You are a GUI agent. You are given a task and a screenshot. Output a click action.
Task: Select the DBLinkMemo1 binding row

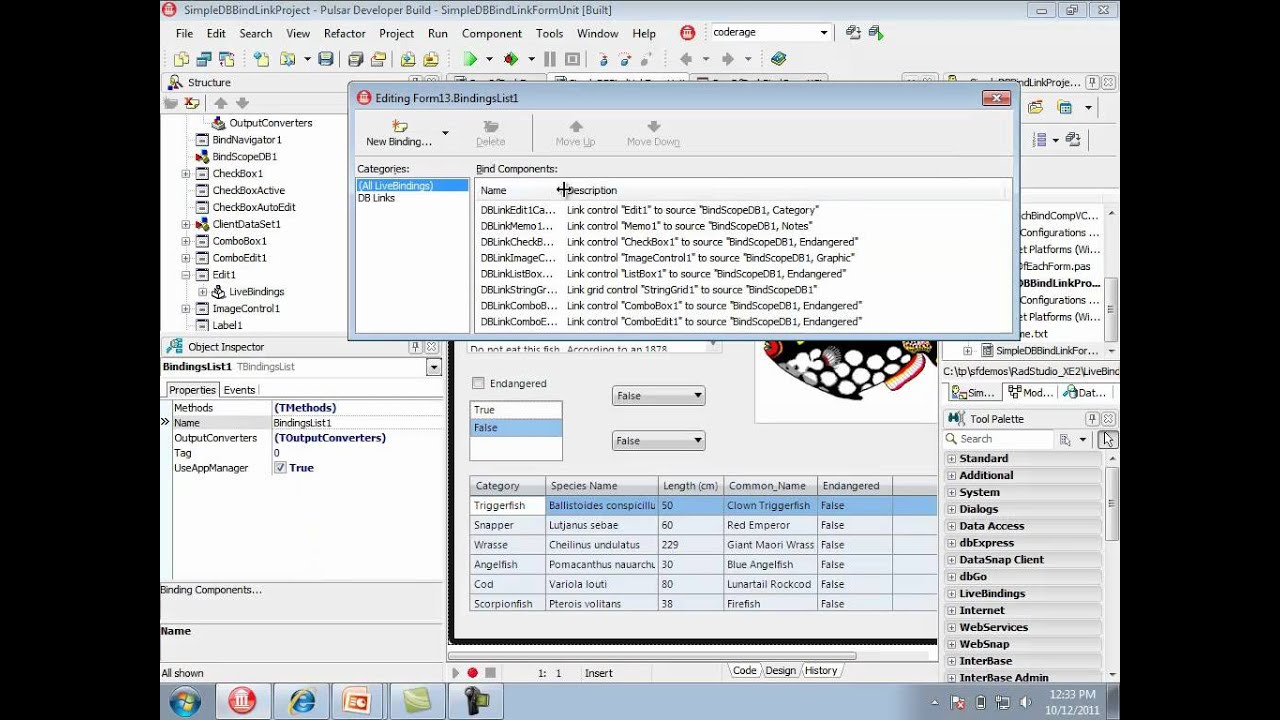[743, 226]
